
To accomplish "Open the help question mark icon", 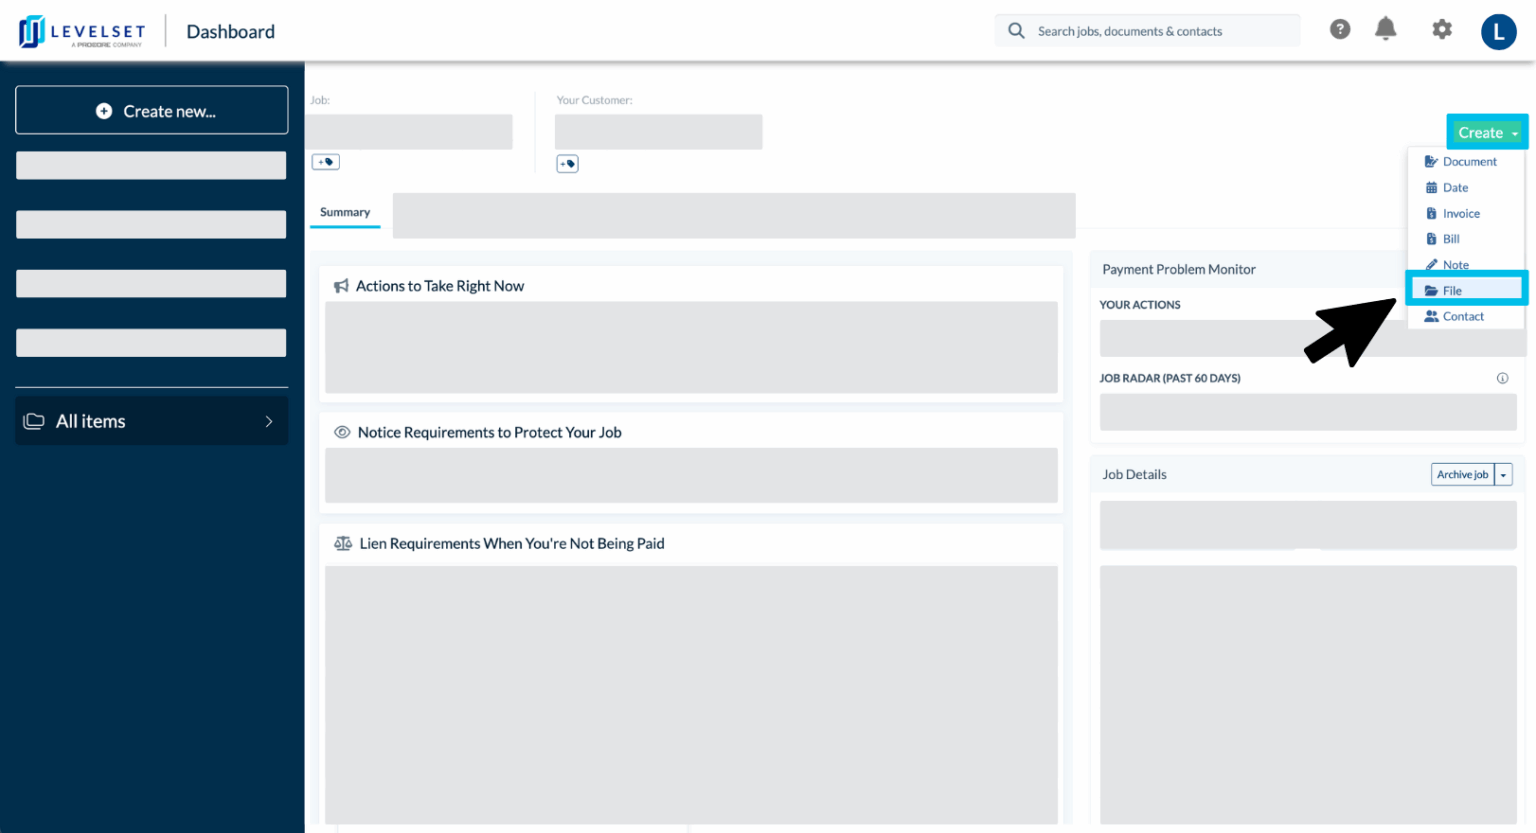I will 1340,30.
